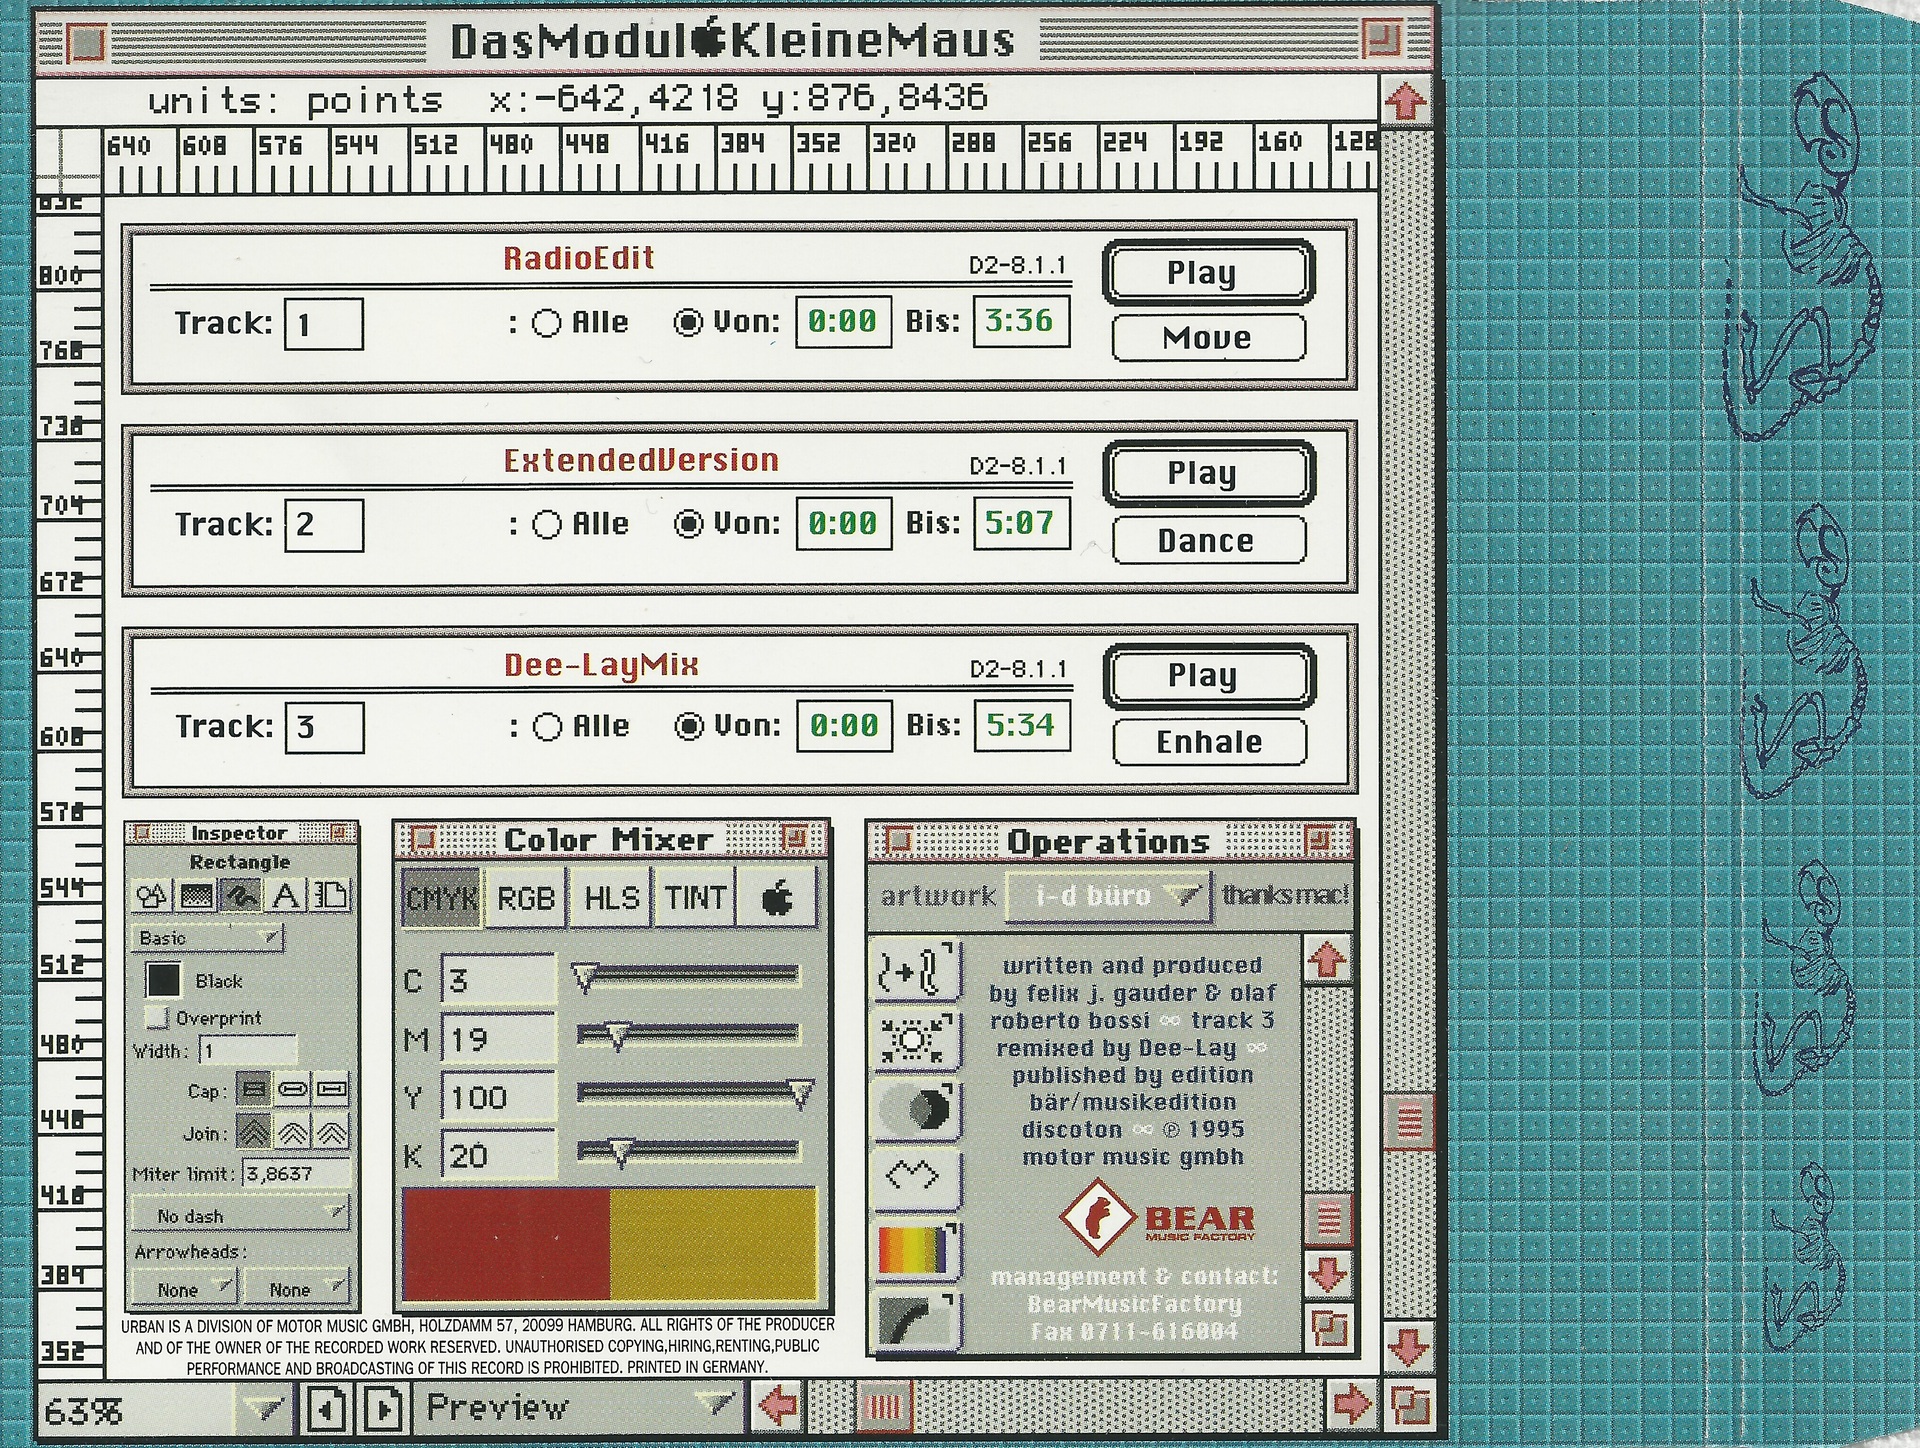This screenshot has width=1920, height=1448.
Task: Click Play for the RadioEdit track
Action: tap(1208, 272)
